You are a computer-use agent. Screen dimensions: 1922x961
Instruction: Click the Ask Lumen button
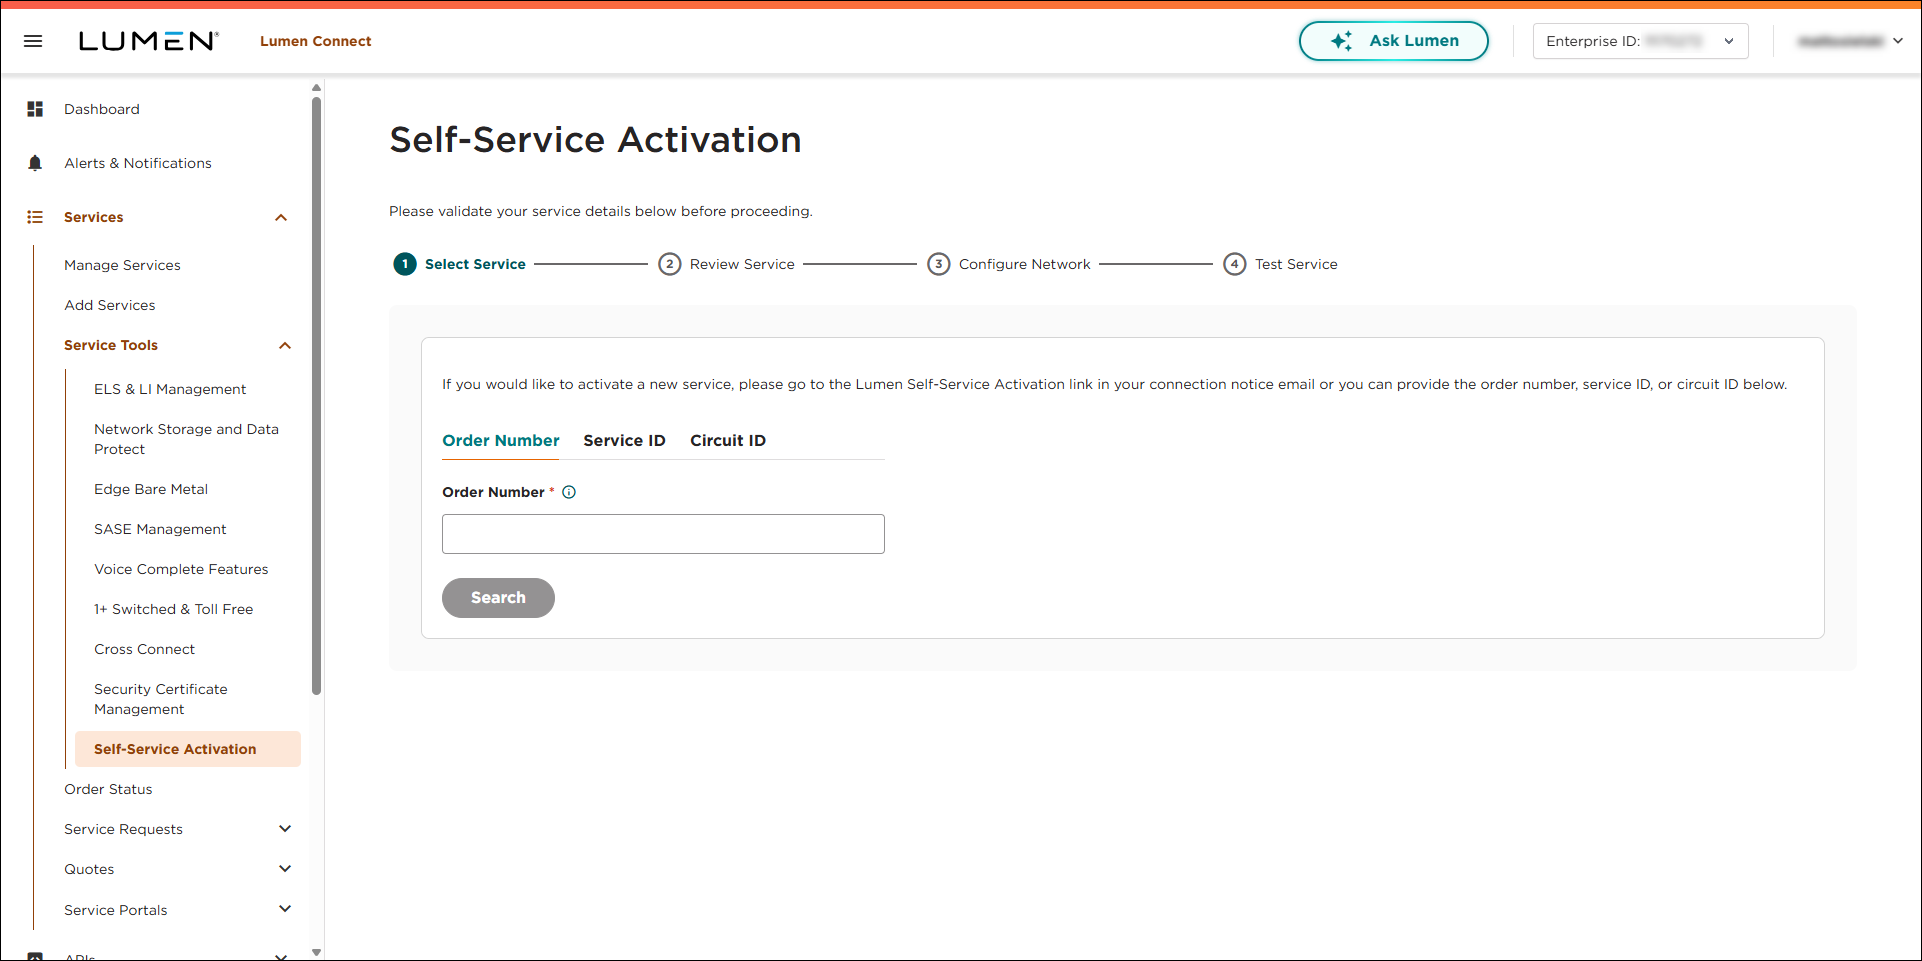click(1394, 41)
